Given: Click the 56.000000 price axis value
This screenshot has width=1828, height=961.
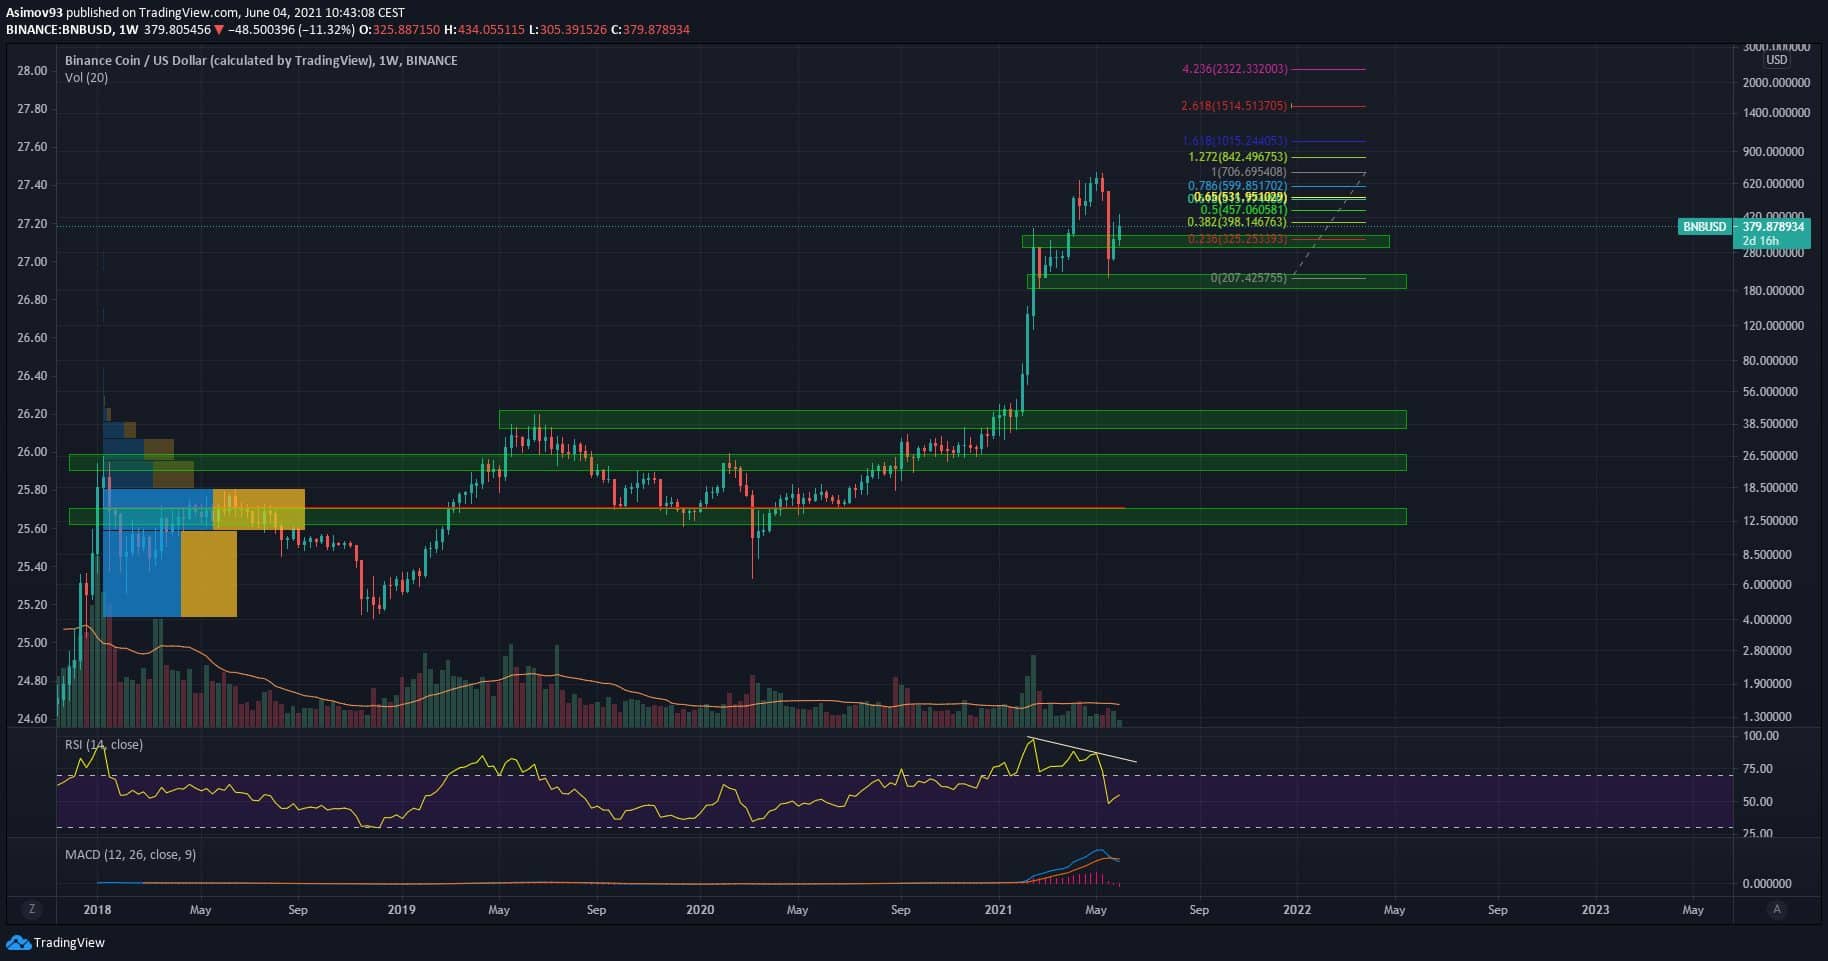Looking at the screenshot, I should click(1770, 392).
